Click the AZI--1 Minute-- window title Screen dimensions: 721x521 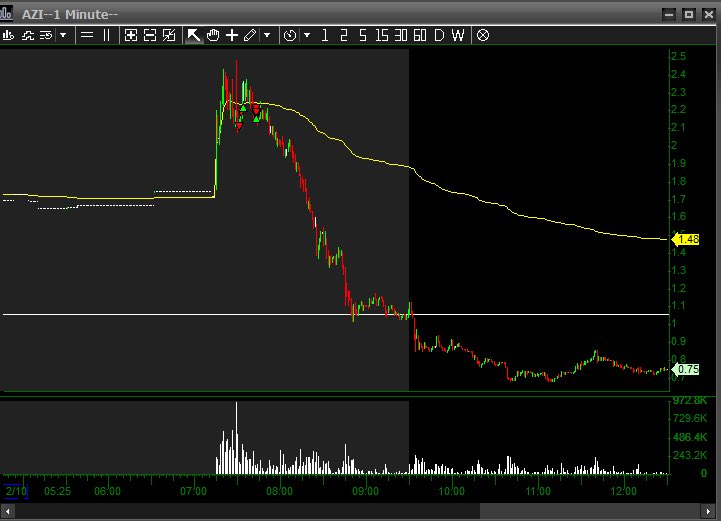[x=70, y=14]
